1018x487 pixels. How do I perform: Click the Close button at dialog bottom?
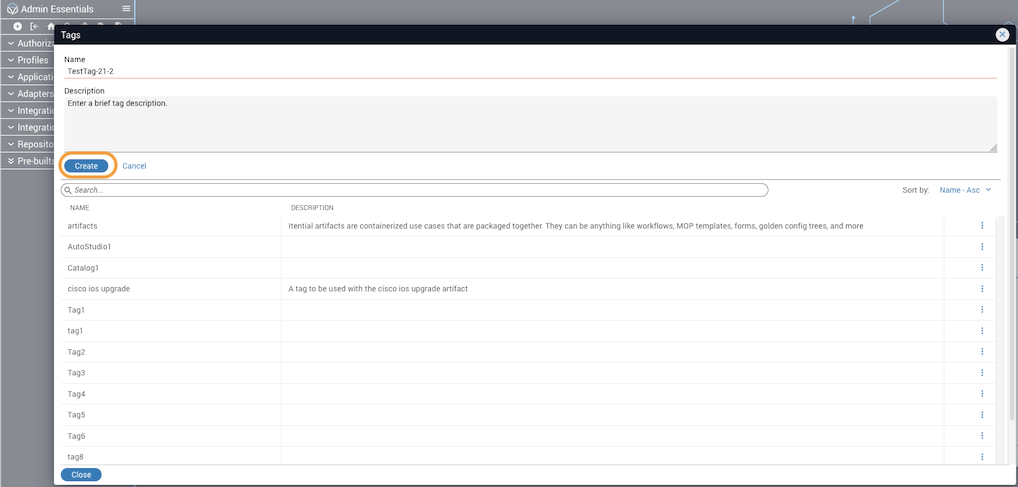(x=81, y=475)
